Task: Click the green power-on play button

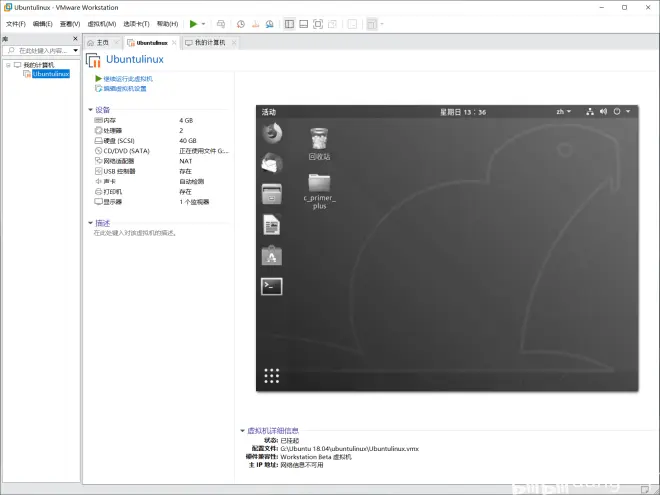Action: point(193,24)
